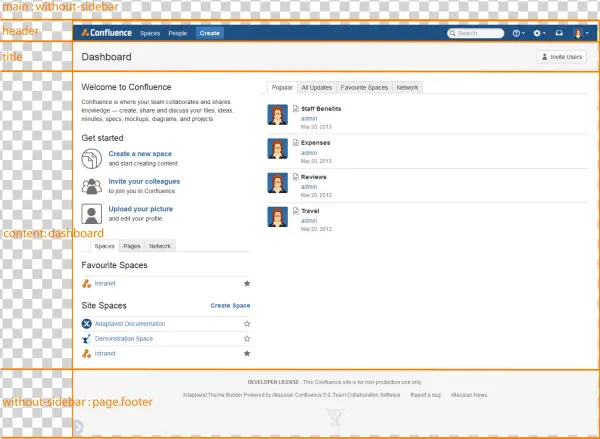
Task: Open the user avatar profile menu
Action: coord(581,33)
